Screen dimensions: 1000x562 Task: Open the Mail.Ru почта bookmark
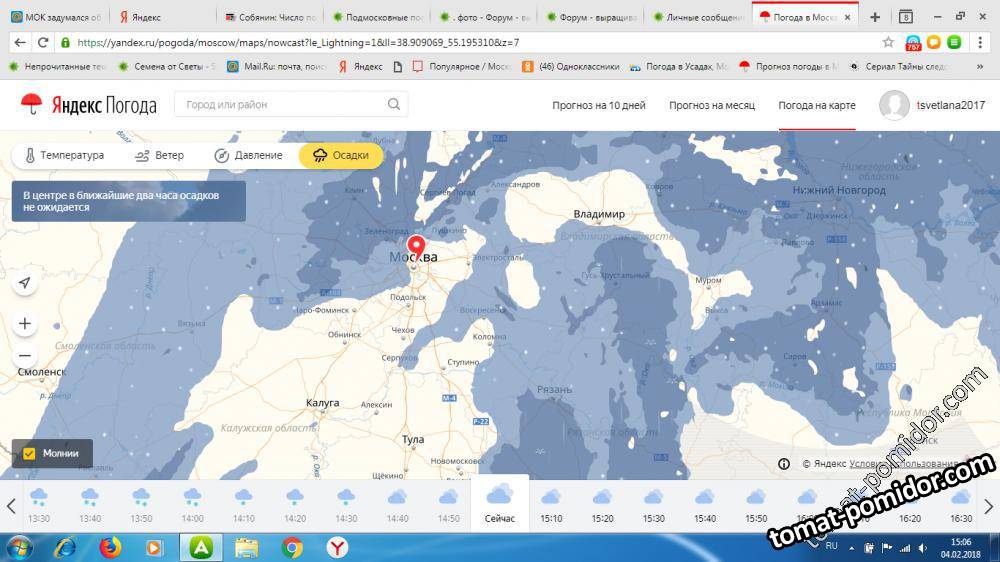point(276,66)
